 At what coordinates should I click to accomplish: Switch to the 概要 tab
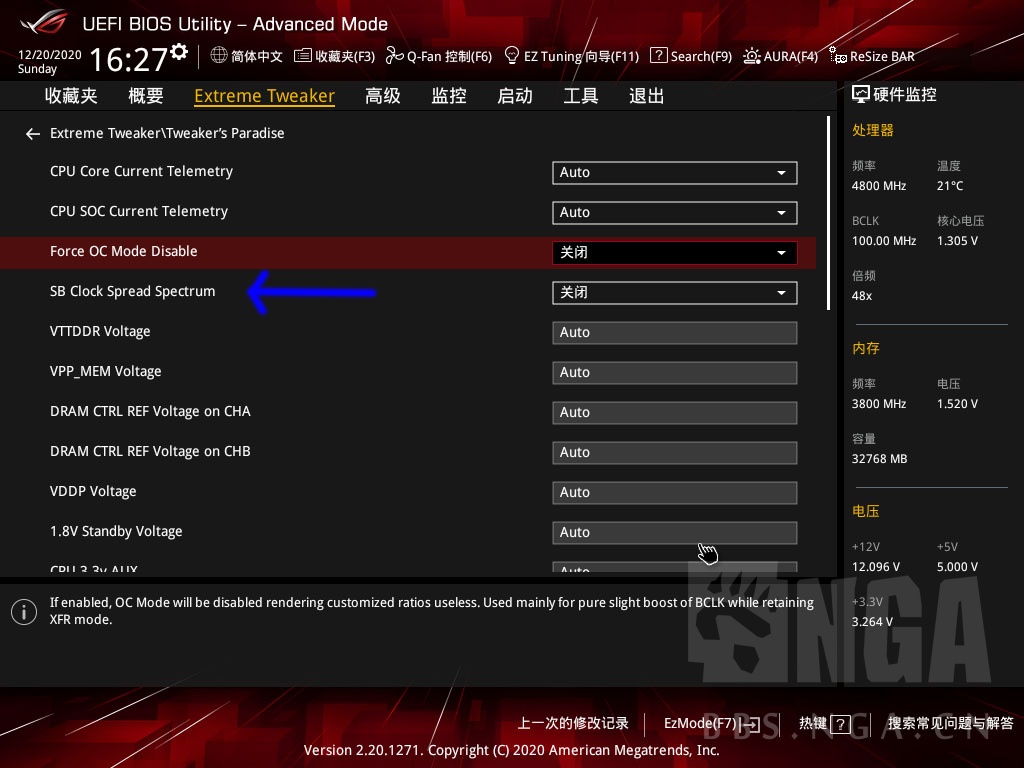tap(146, 96)
